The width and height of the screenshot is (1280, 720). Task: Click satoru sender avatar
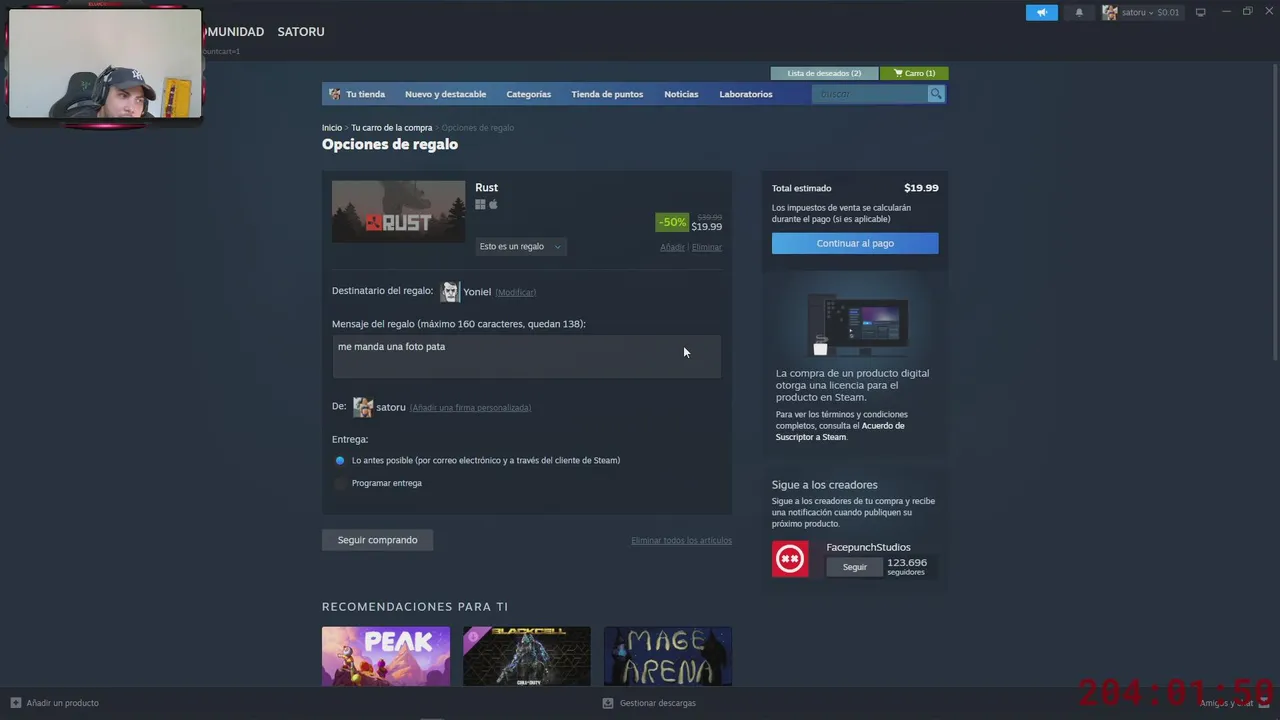click(363, 407)
